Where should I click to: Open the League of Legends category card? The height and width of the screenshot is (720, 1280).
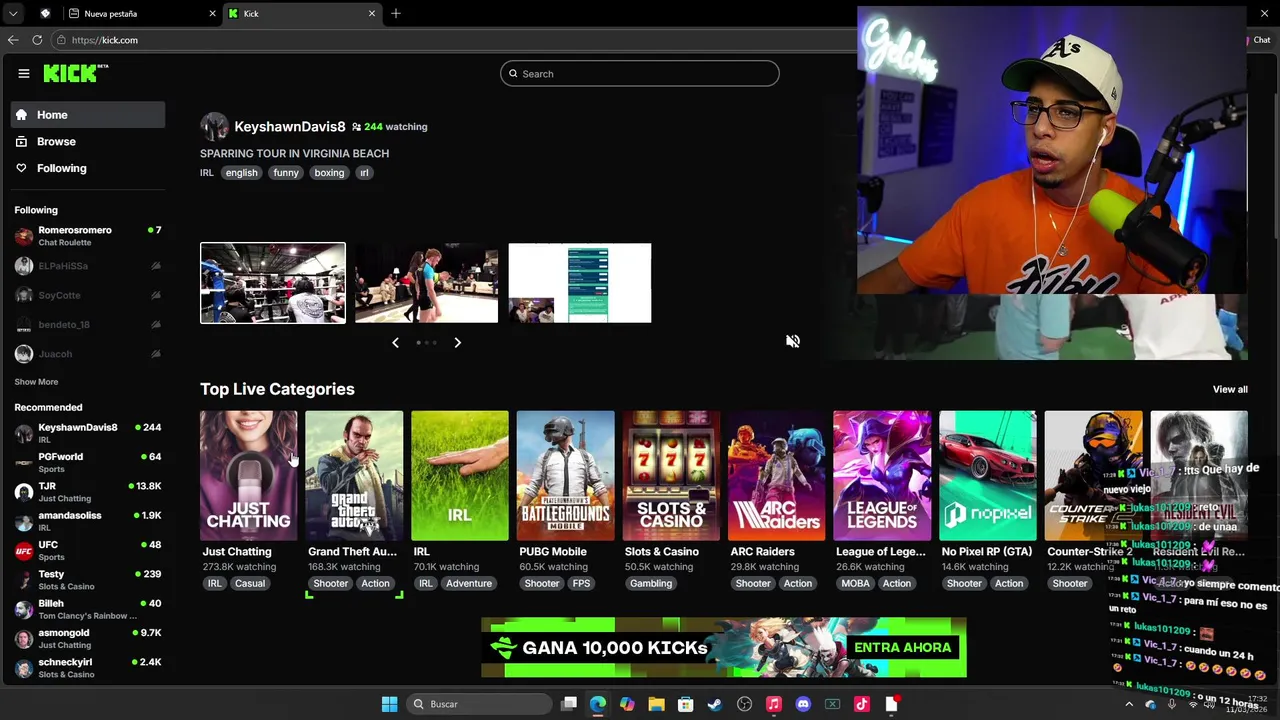pyautogui.click(x=882, y=476)
